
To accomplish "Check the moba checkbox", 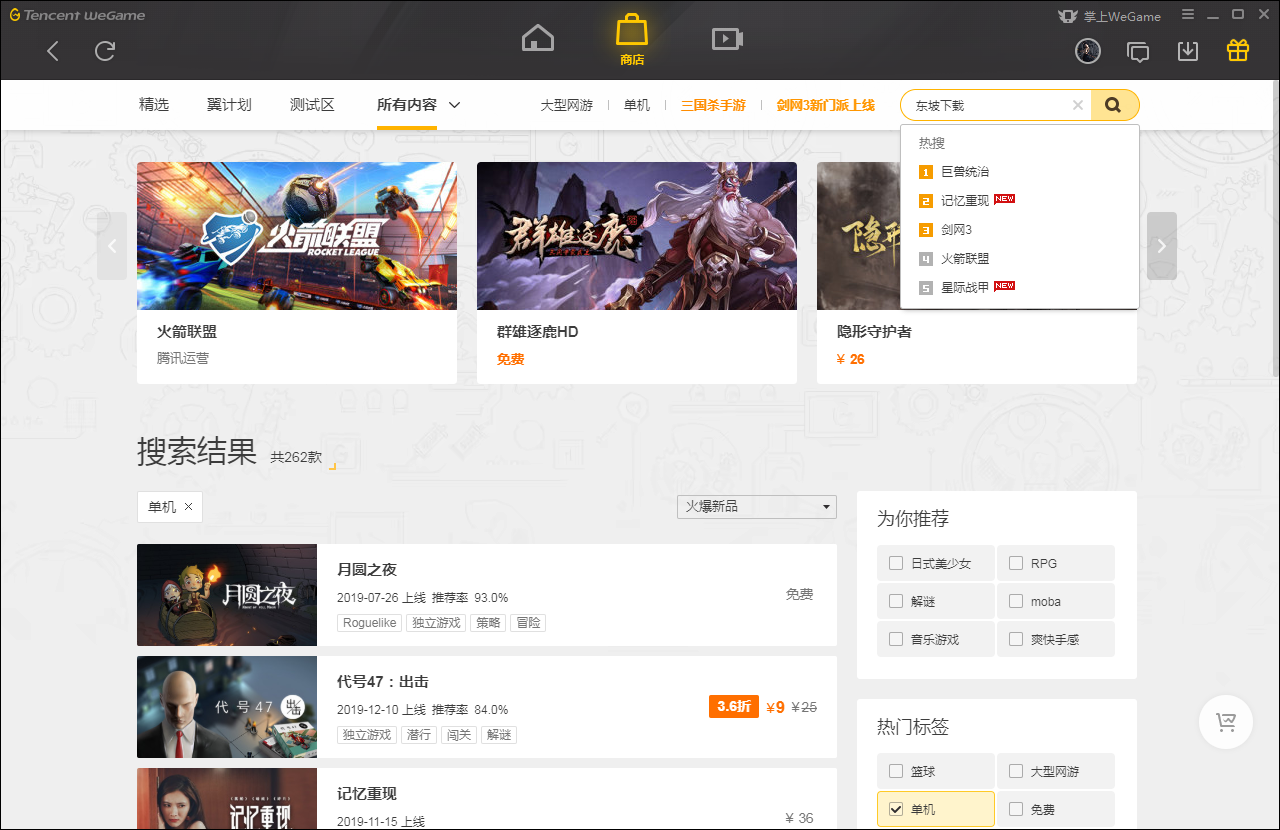I will tap(1016, 601).
